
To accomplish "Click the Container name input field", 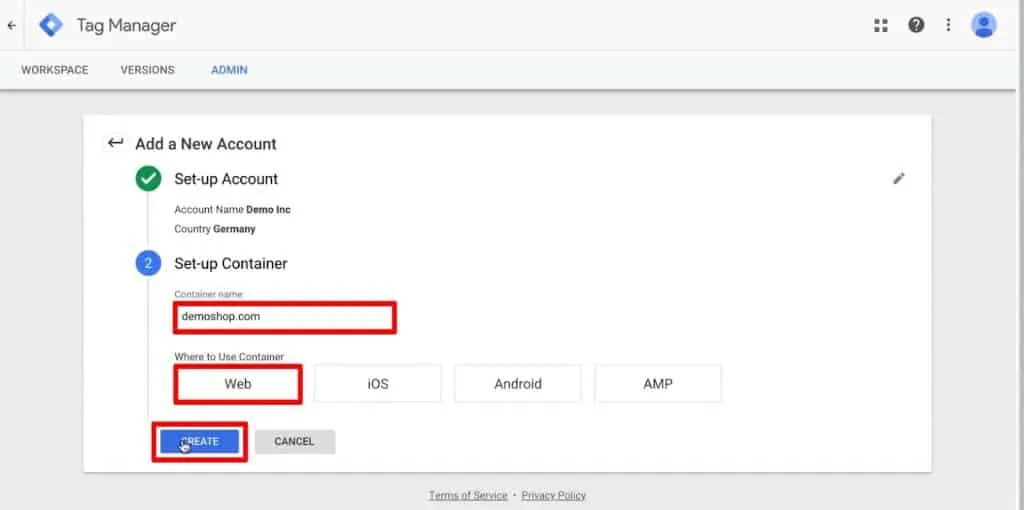I will 285,317.
